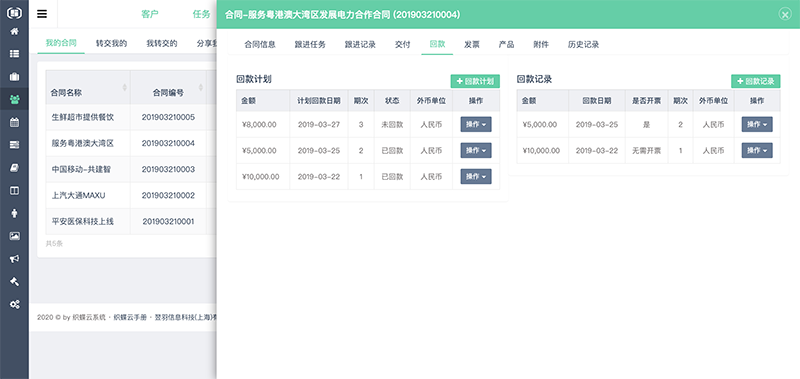
Task: Click the 共5条 record count text
Action: 54,244
